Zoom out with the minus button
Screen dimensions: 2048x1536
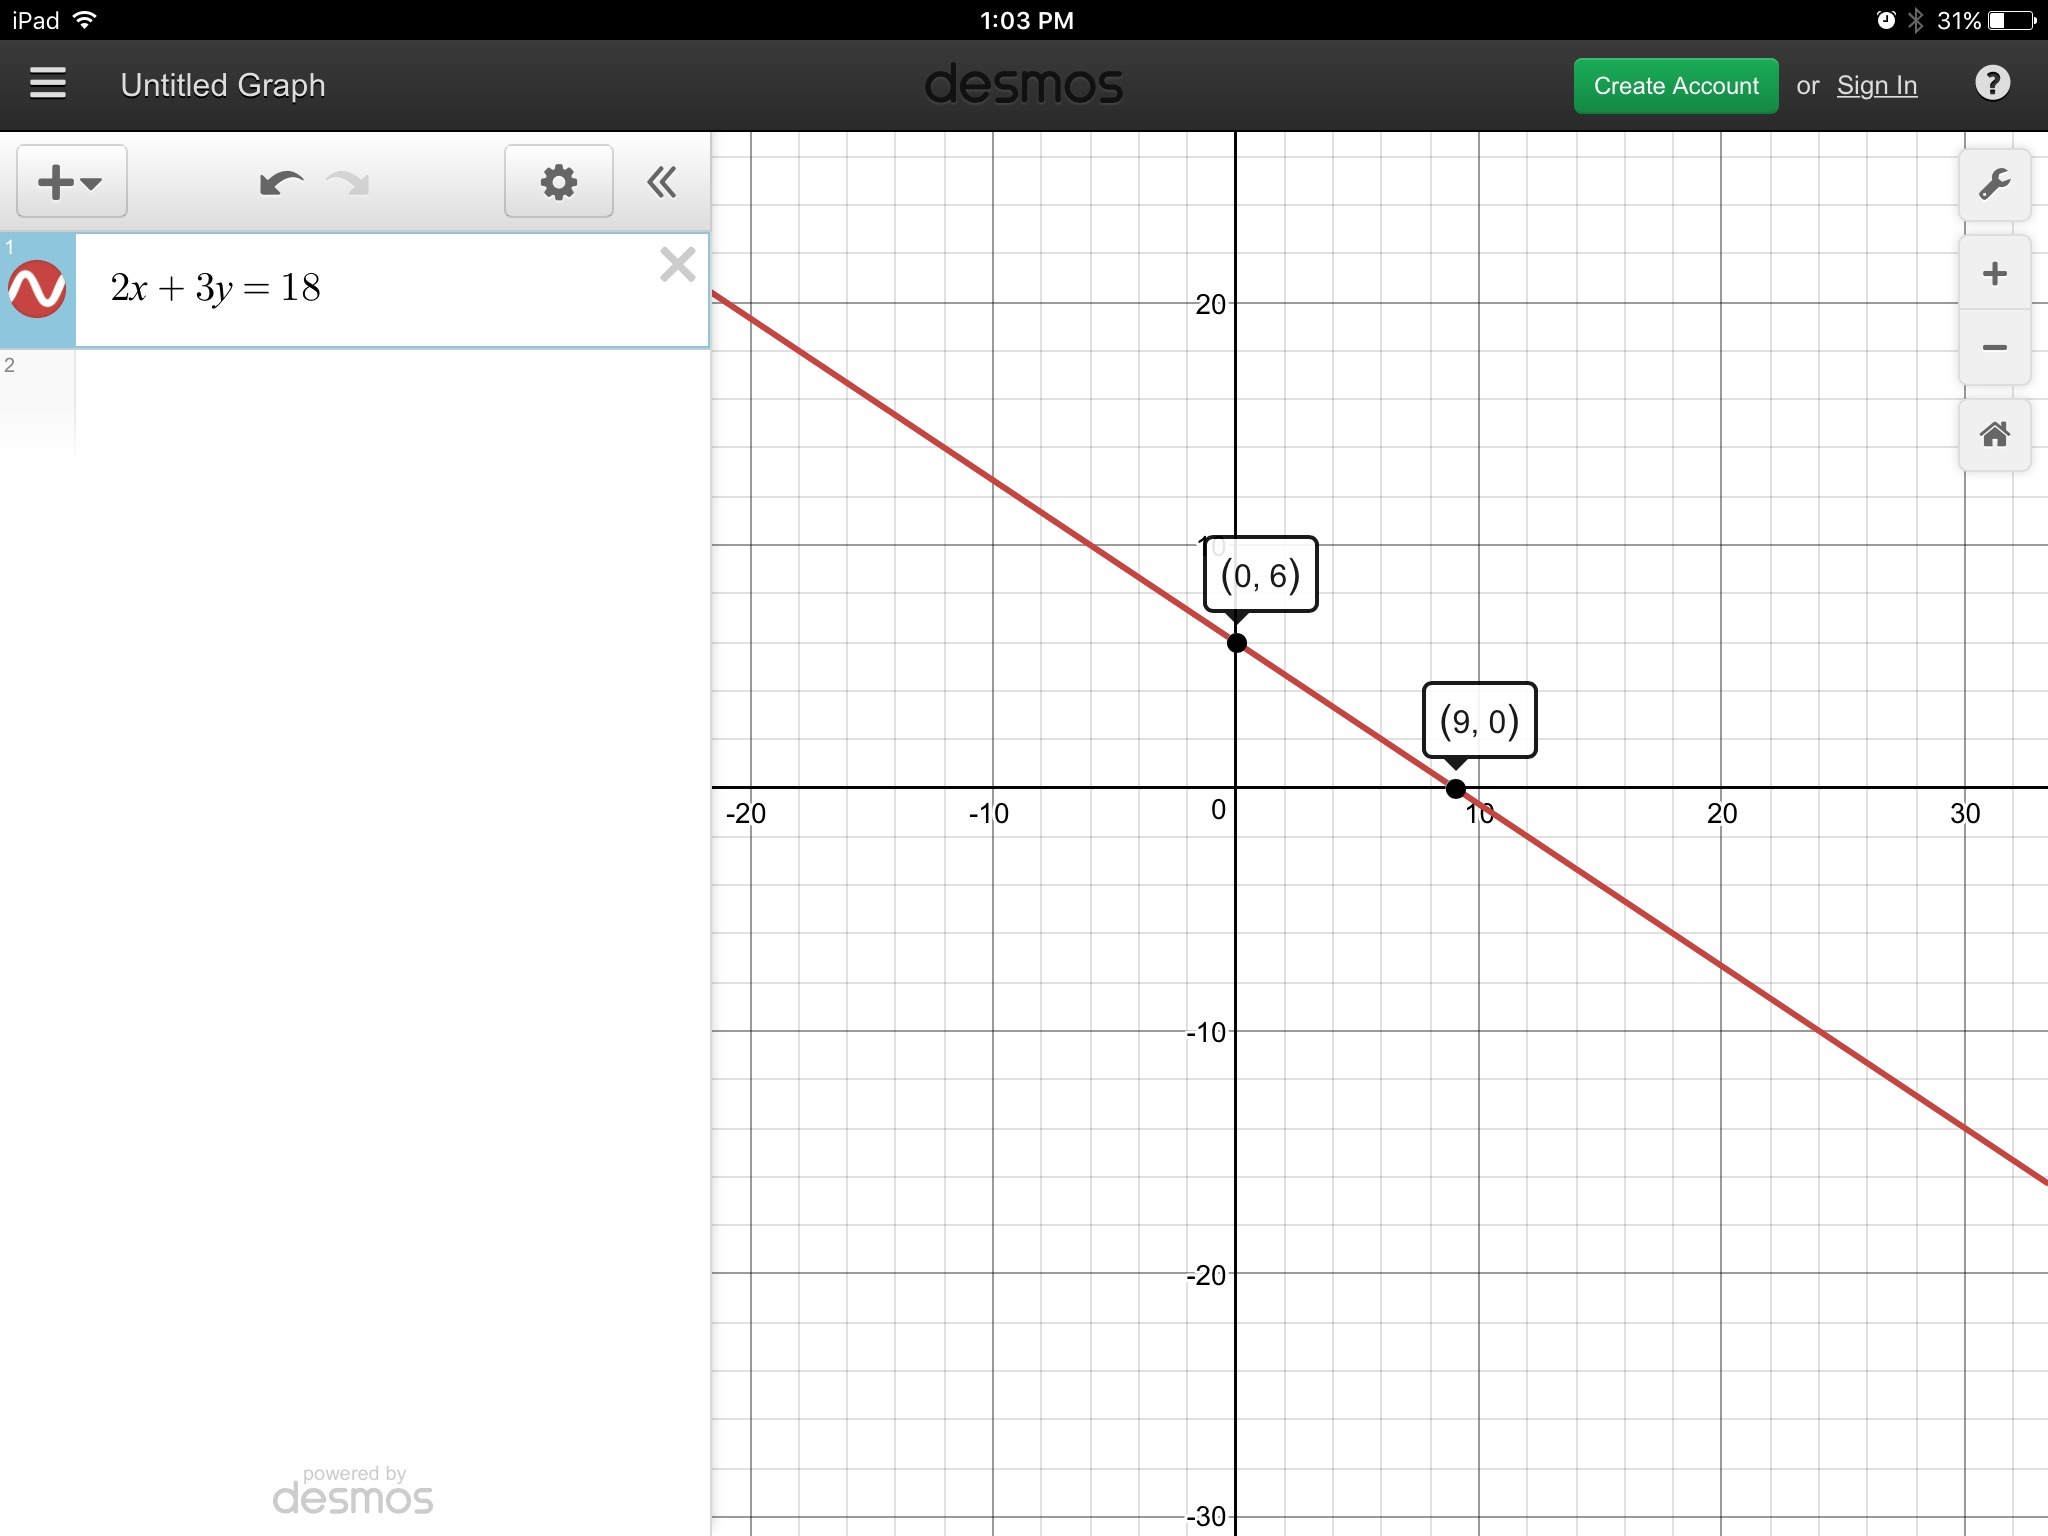pyautogui.click(x=1994, y=348)
